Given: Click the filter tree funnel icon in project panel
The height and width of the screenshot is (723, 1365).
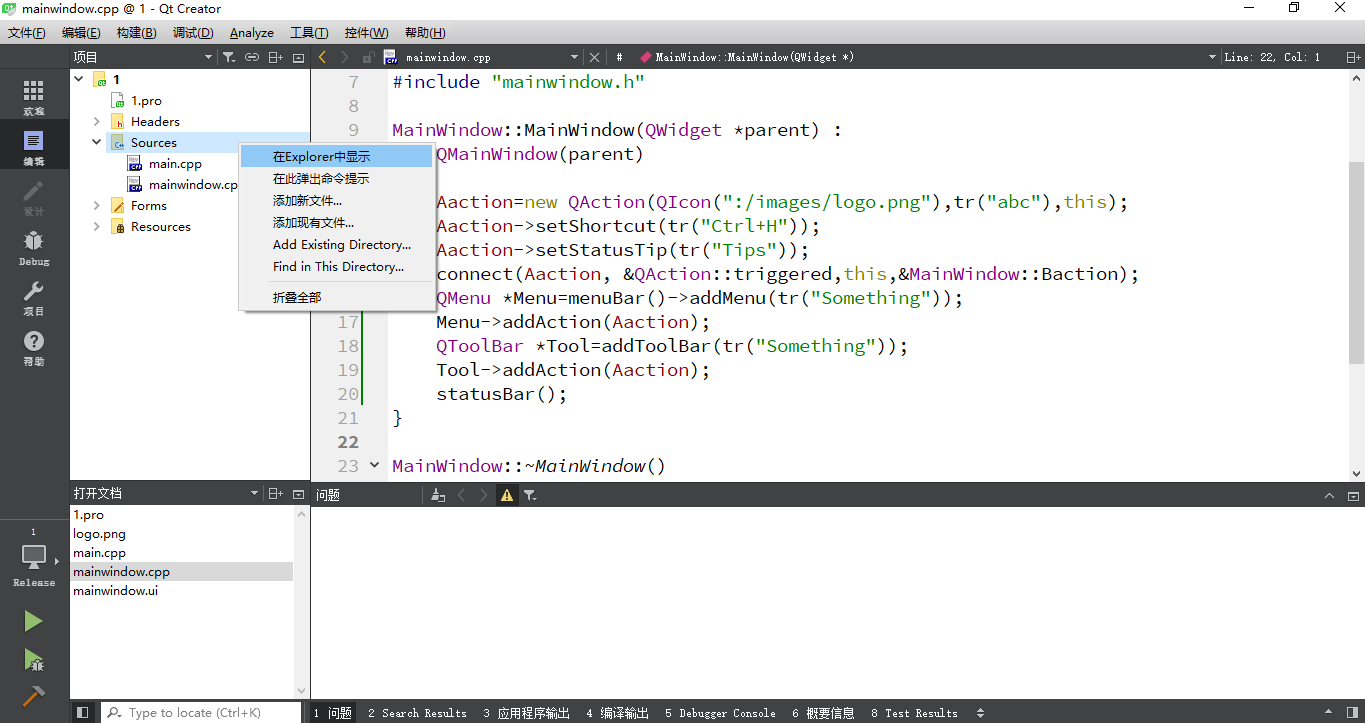Looking at the screenshot, I should coord(229,57).
